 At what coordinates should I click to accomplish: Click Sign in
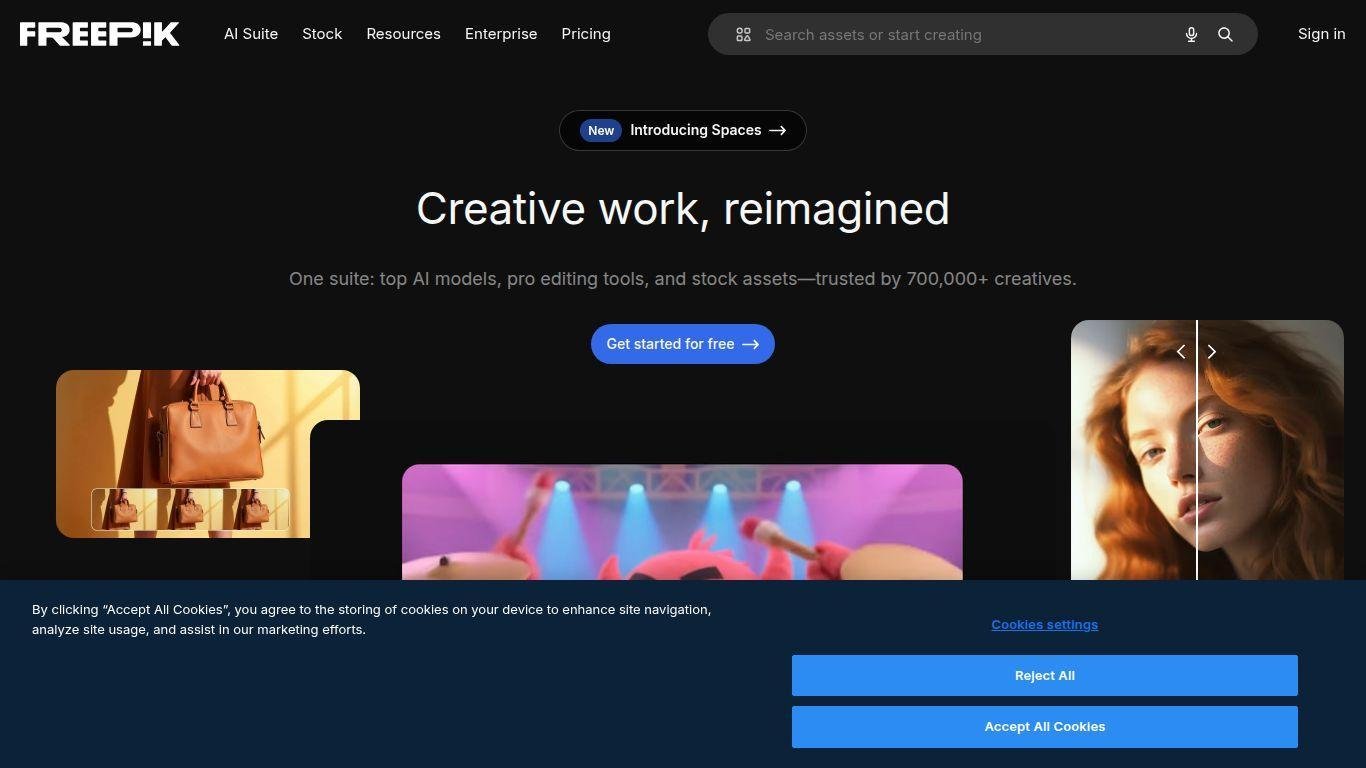(x=1321, y=34)
